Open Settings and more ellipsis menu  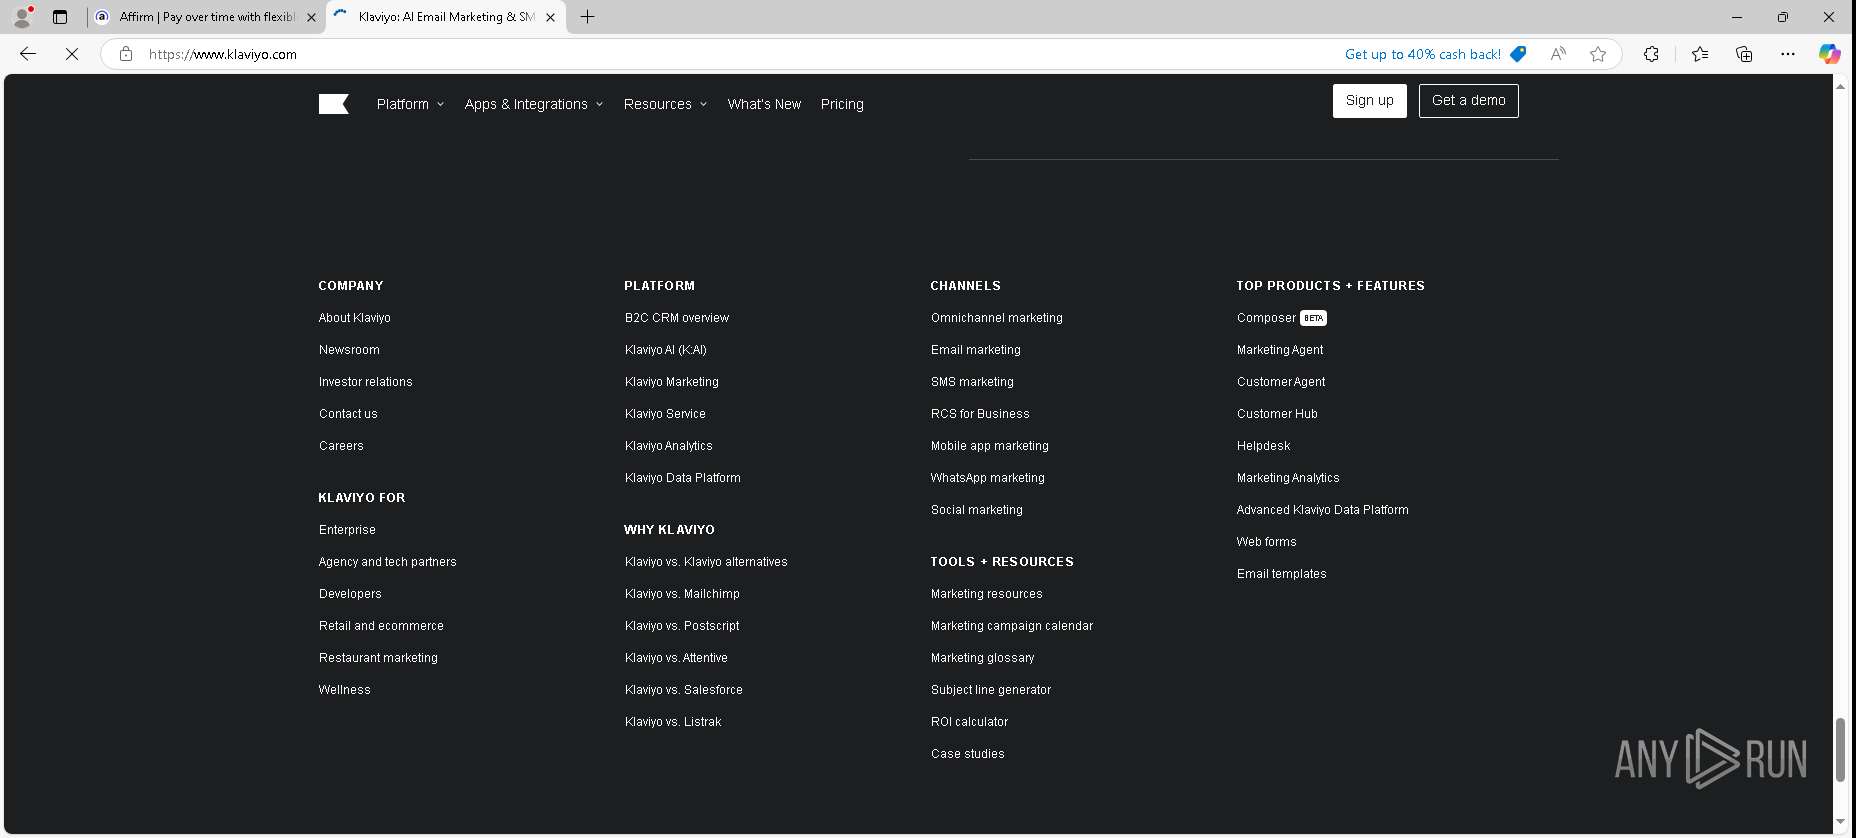1788,54
